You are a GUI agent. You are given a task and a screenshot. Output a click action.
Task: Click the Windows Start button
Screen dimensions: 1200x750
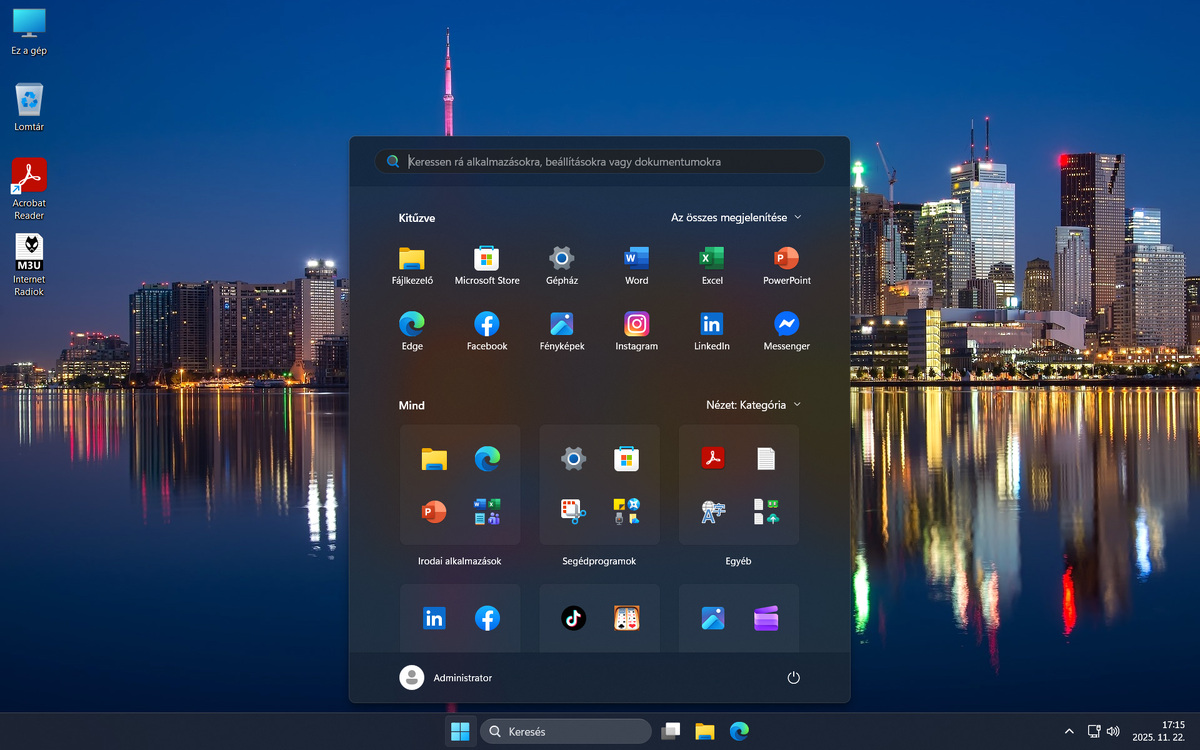(460, 731)
